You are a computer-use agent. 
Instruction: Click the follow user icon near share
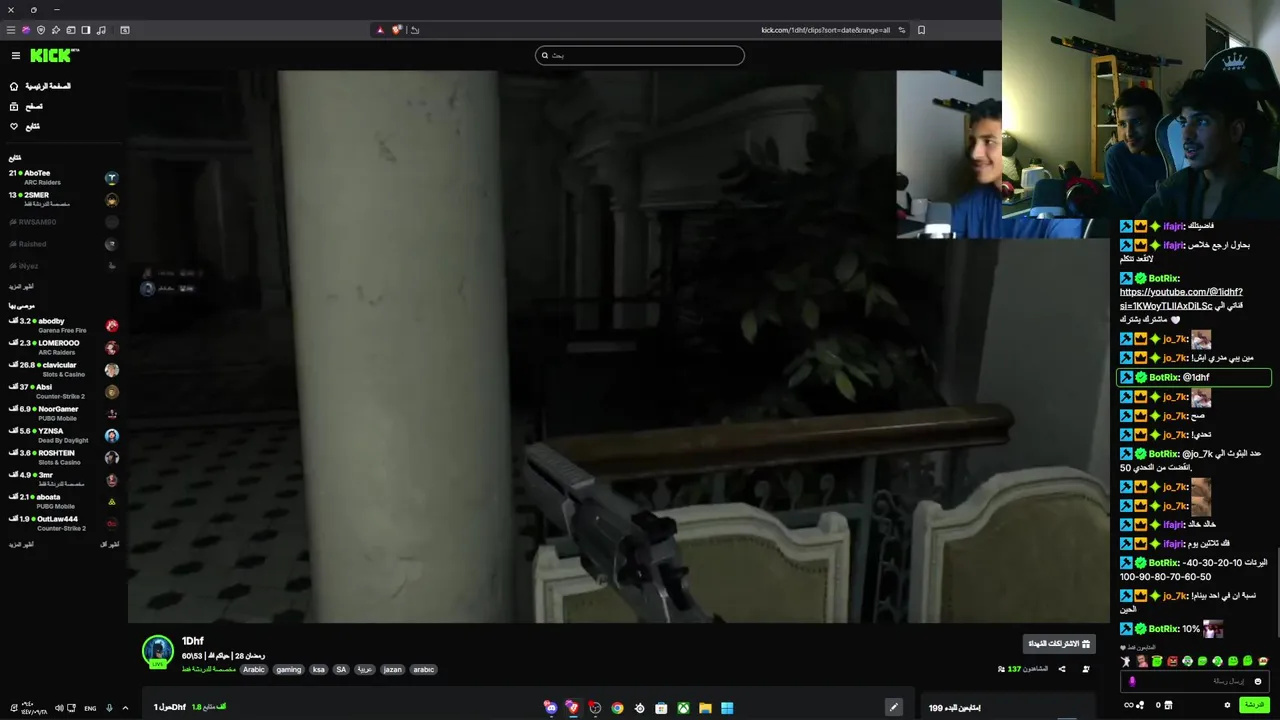[1086, 669]
